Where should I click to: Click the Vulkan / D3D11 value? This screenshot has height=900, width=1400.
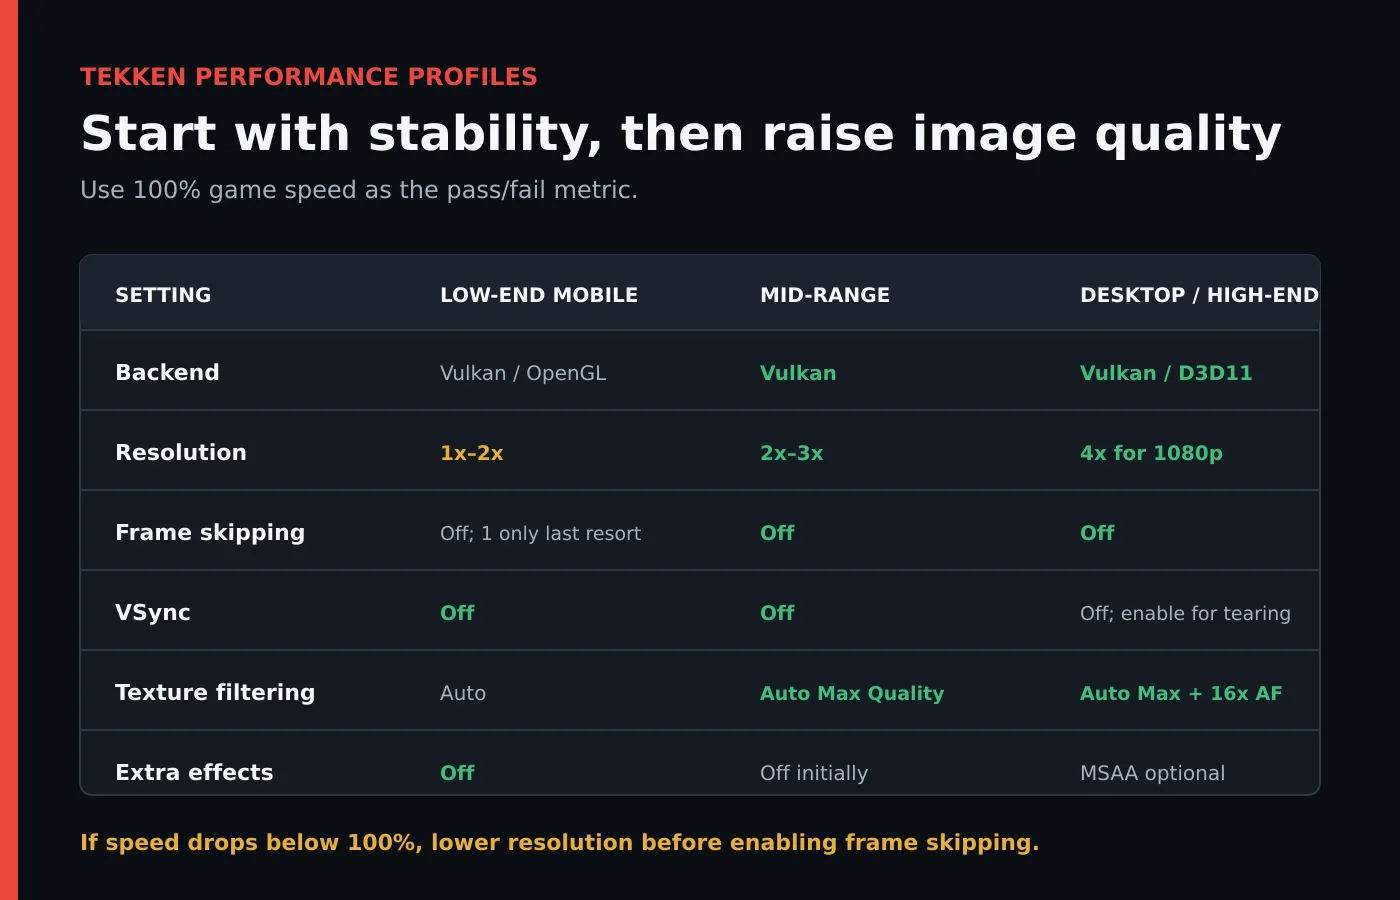pos(1166,373)
